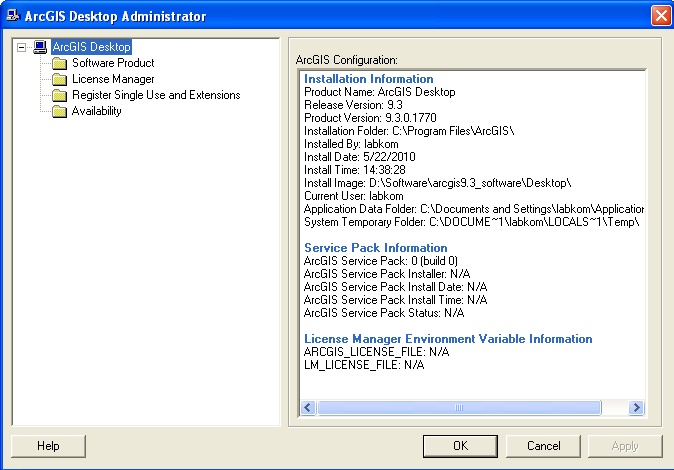Screen dimensions: 674x470
Task: Close the ArcGIS Desktop Administrator window
Action: tap(661, 16)
